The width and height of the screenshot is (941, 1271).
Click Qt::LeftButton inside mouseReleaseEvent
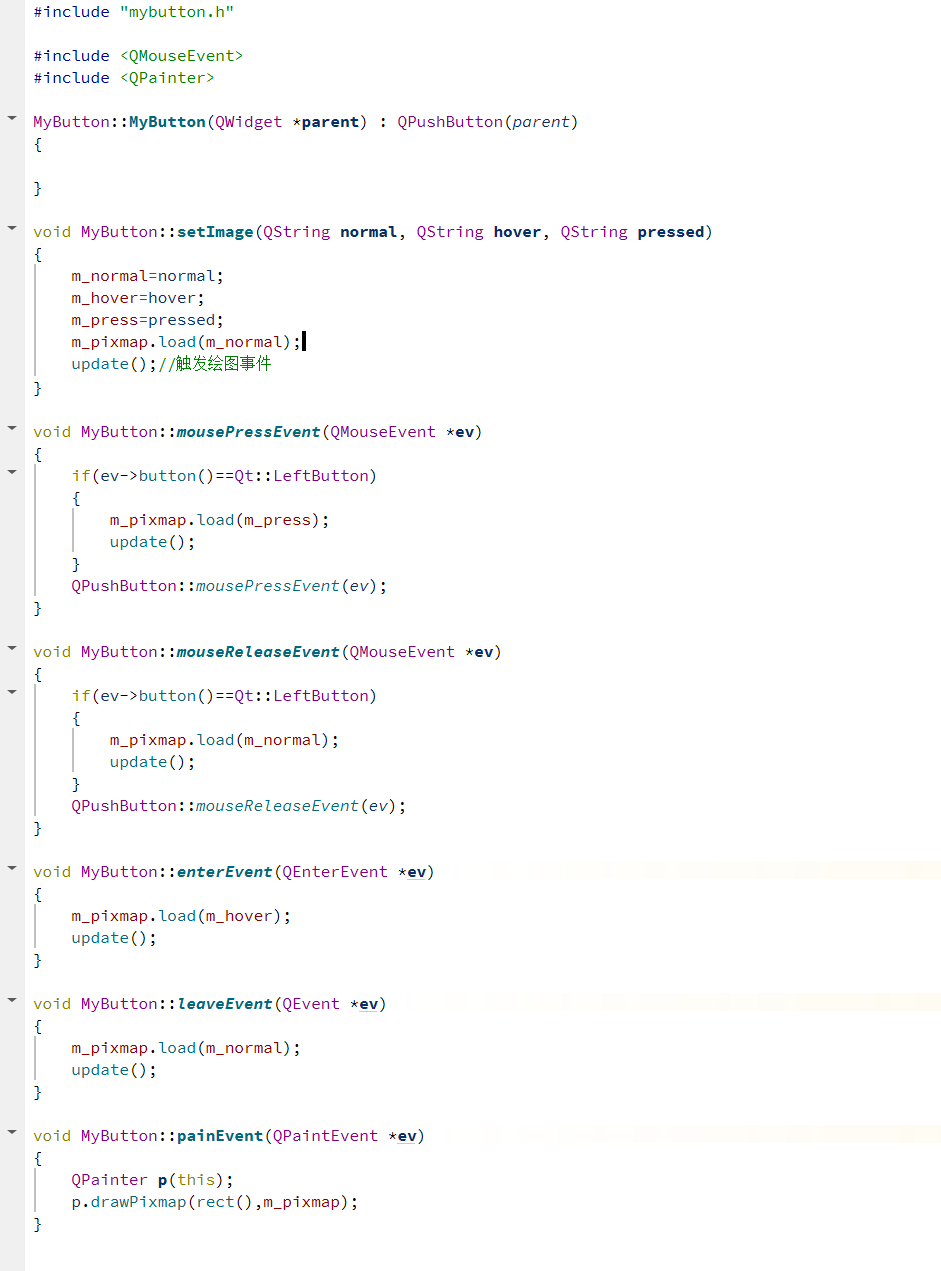tap(302, 696)
